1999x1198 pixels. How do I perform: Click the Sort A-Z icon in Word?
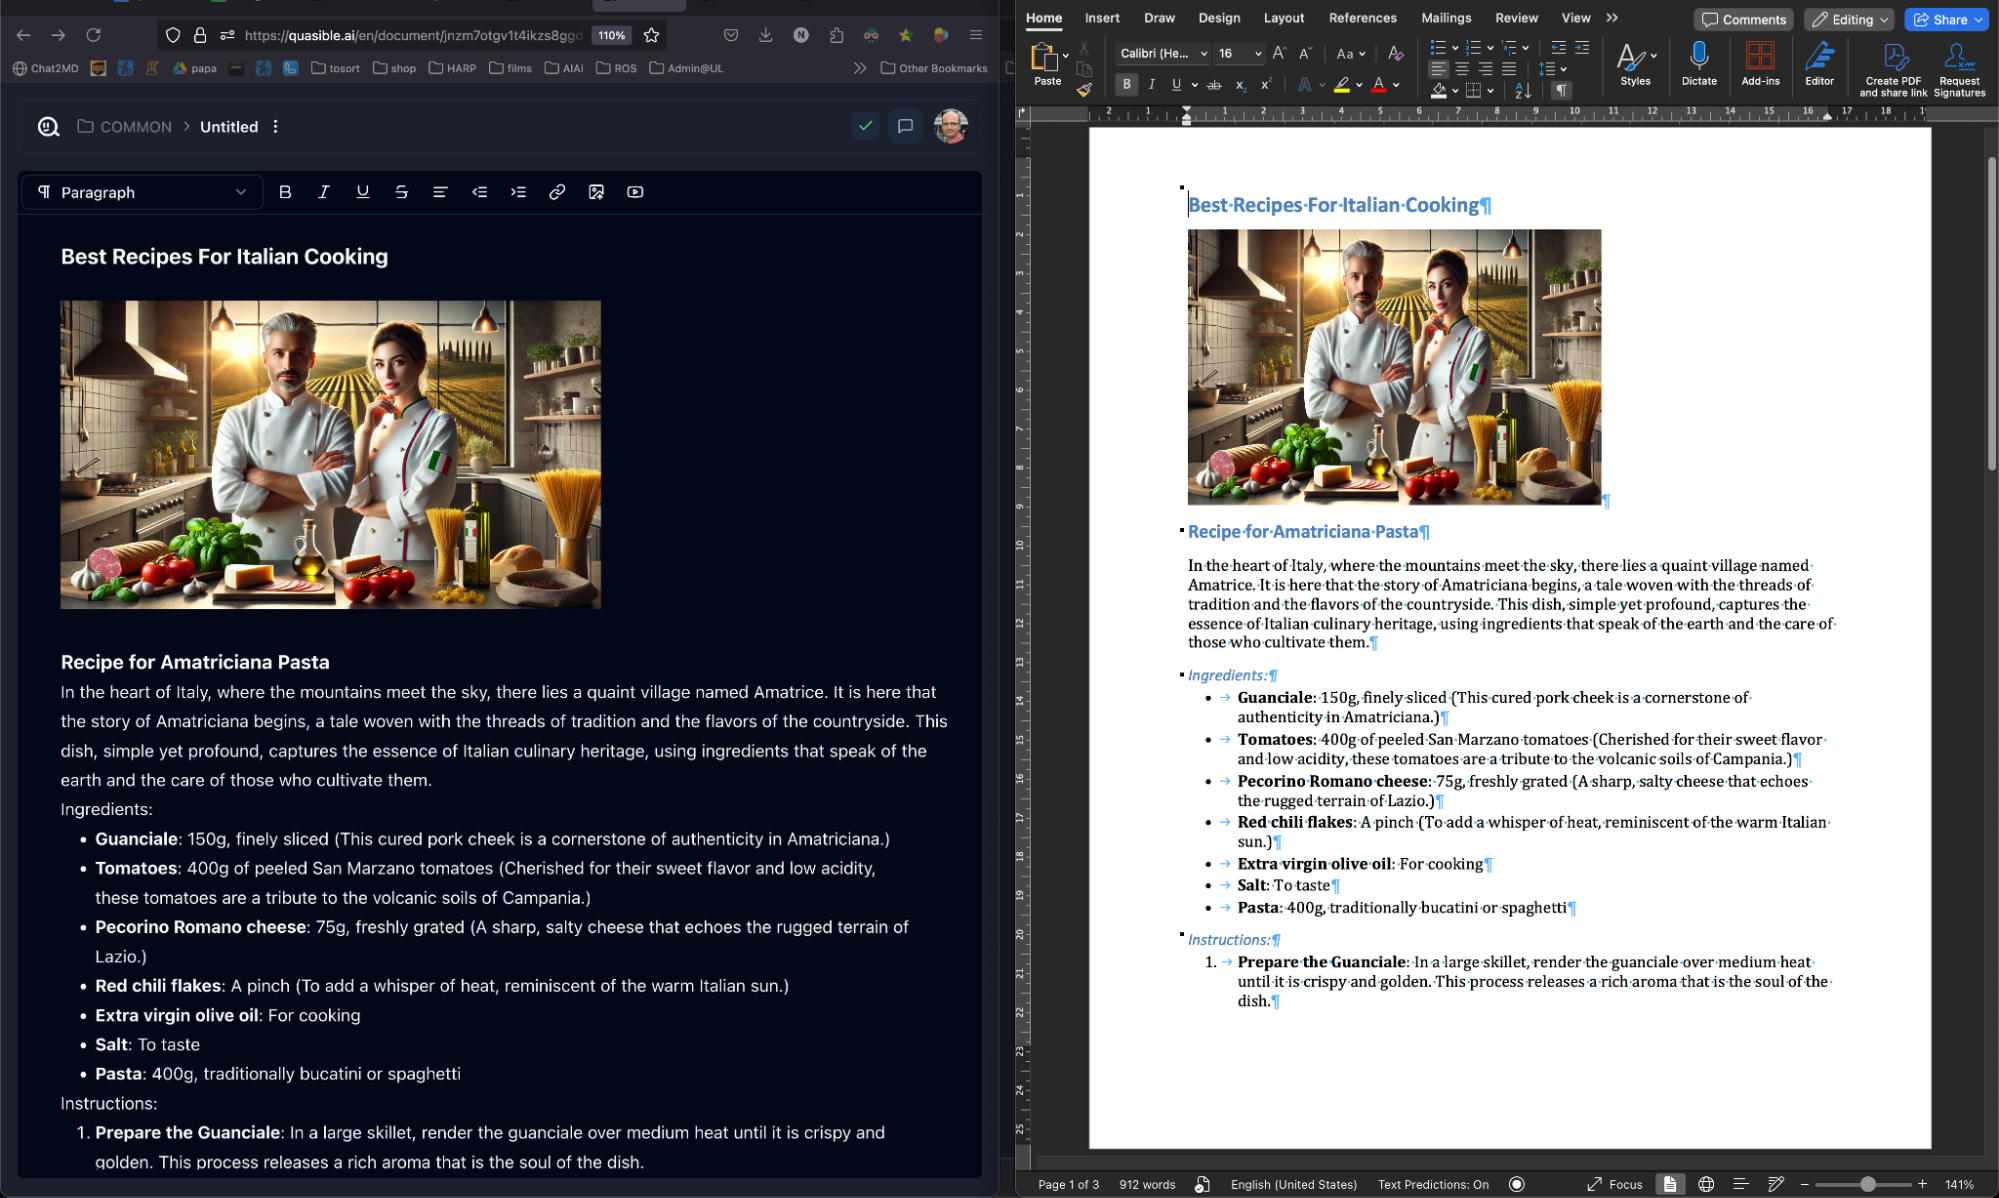(1522, 90)
